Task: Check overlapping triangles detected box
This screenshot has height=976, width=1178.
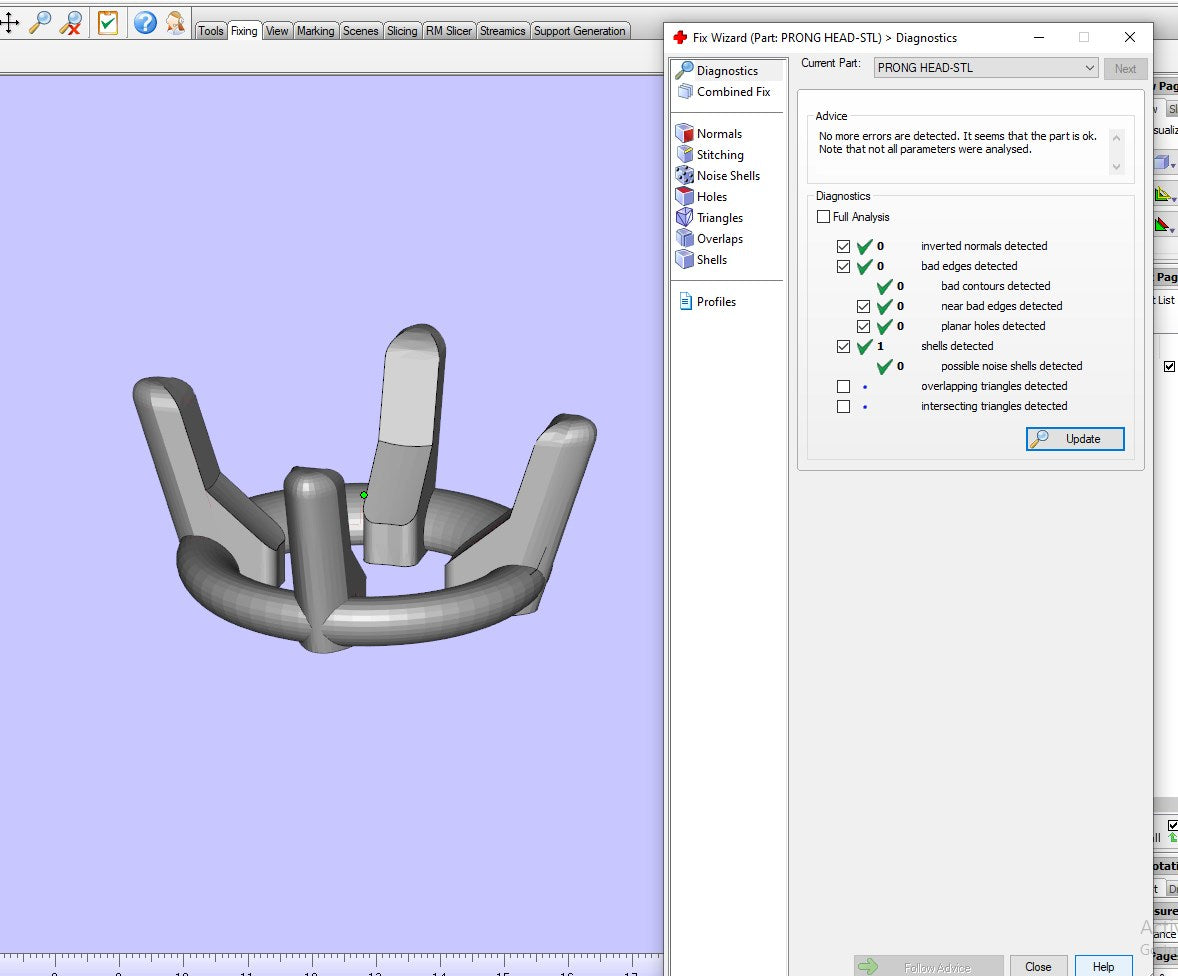Action: point(843,387)
